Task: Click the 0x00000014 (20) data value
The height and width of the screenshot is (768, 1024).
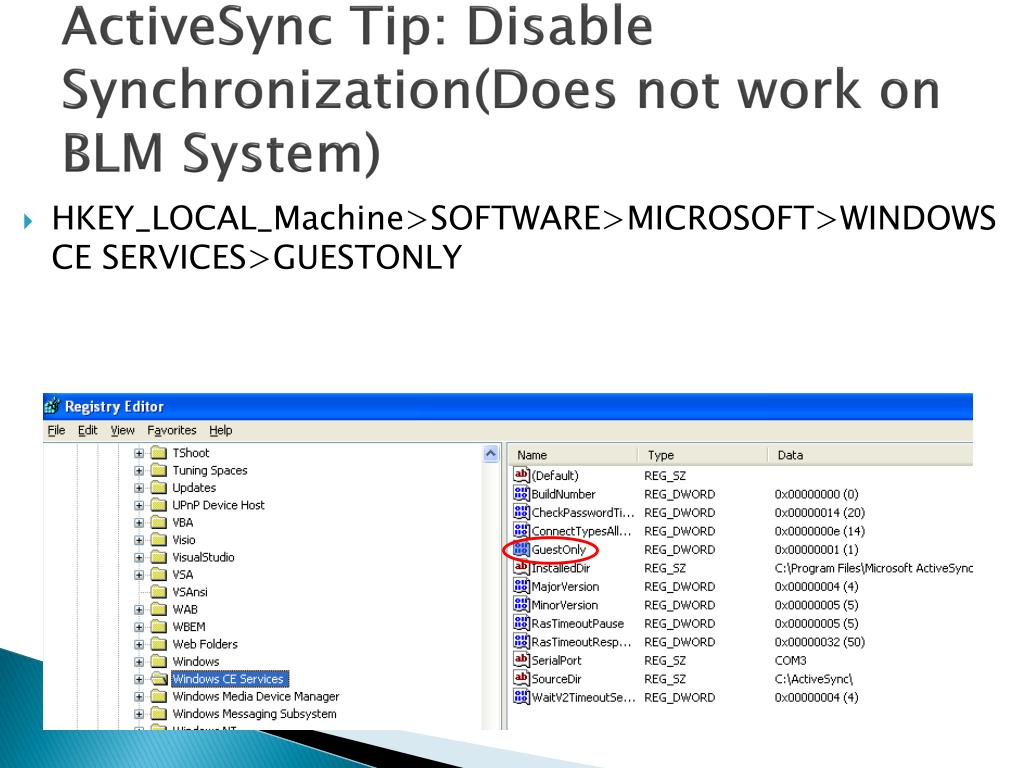Action: (820, 513)
